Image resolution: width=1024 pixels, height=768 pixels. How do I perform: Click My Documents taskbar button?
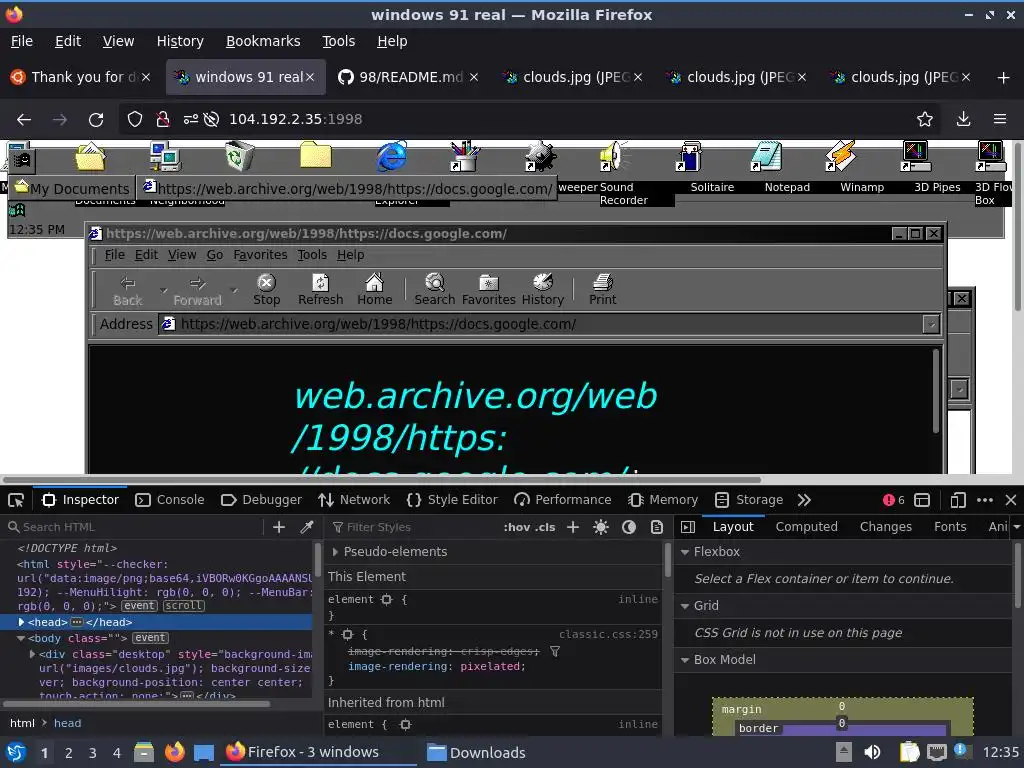pos(72,189)
